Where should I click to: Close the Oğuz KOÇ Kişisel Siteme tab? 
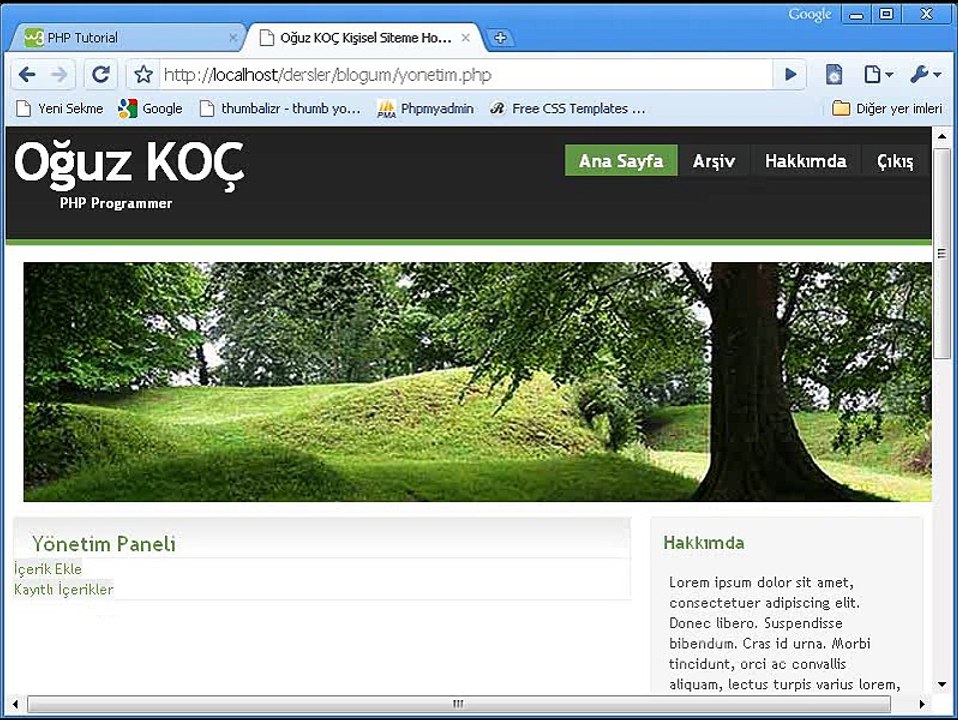pyautogui.click(x=466, y=38)
